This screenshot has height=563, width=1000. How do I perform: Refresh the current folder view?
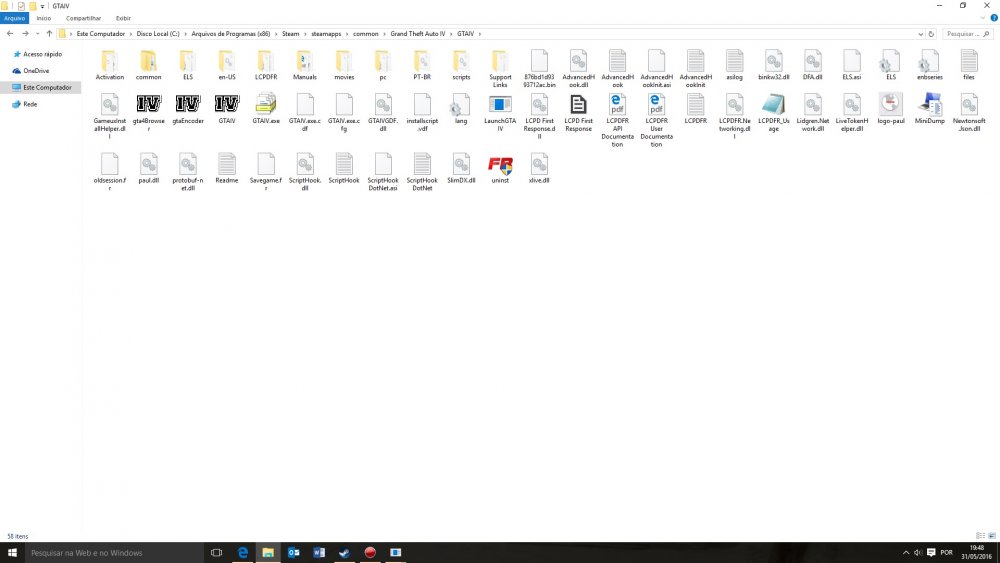tap(931, 34)
